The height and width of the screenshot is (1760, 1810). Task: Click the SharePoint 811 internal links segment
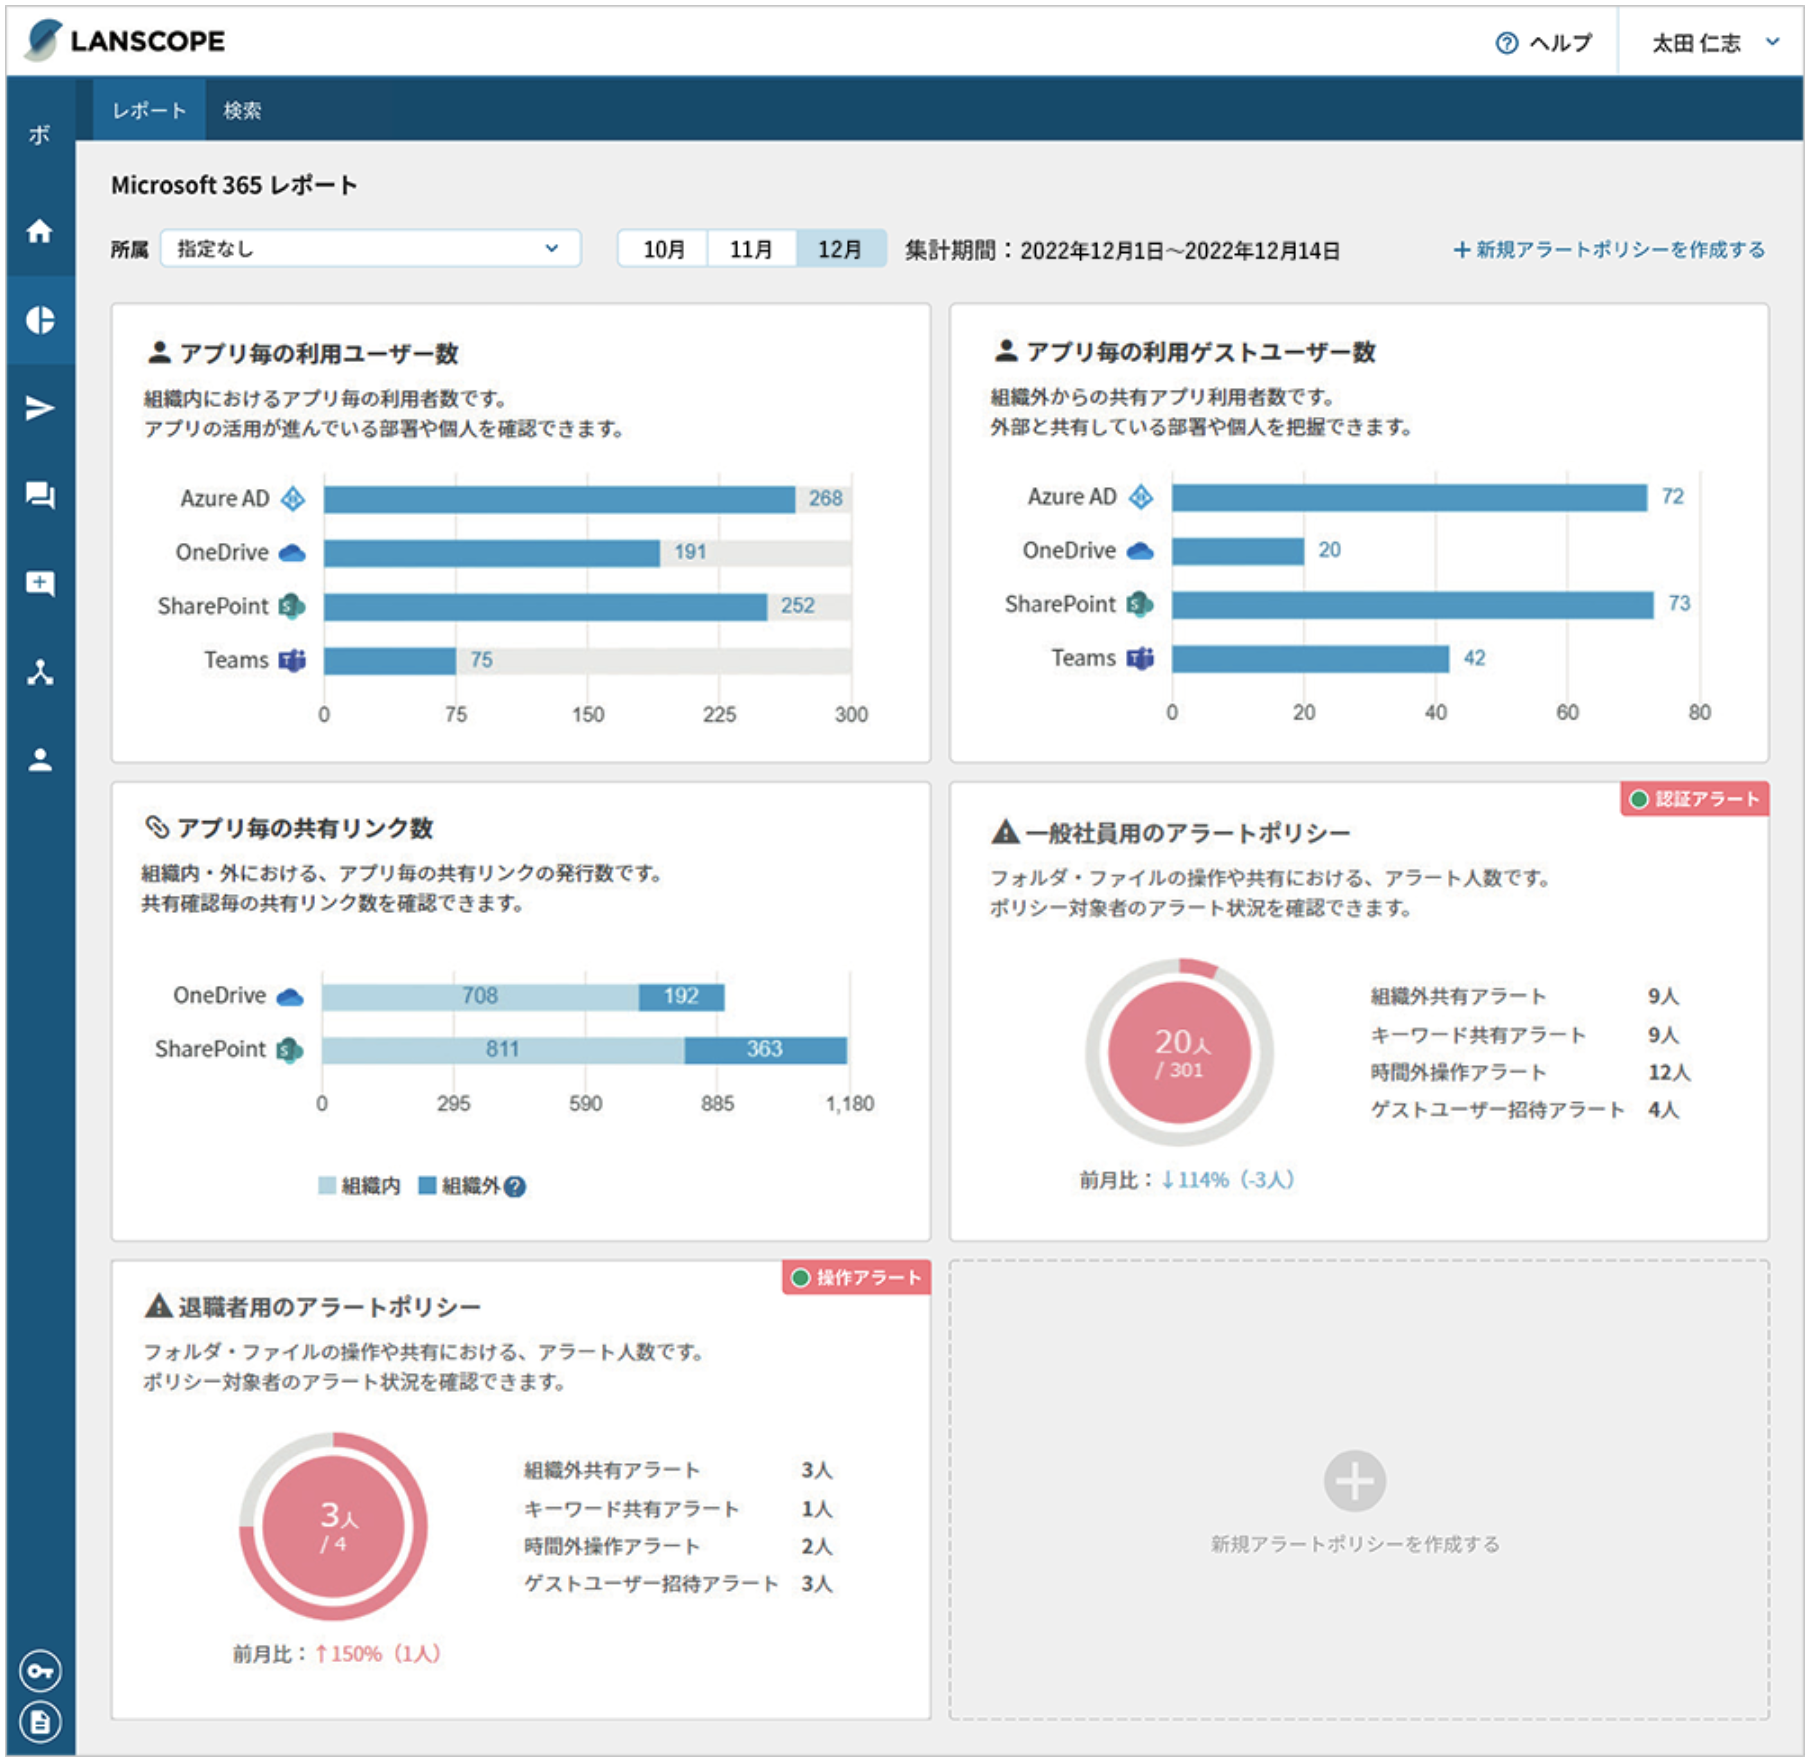point(503,1050)
